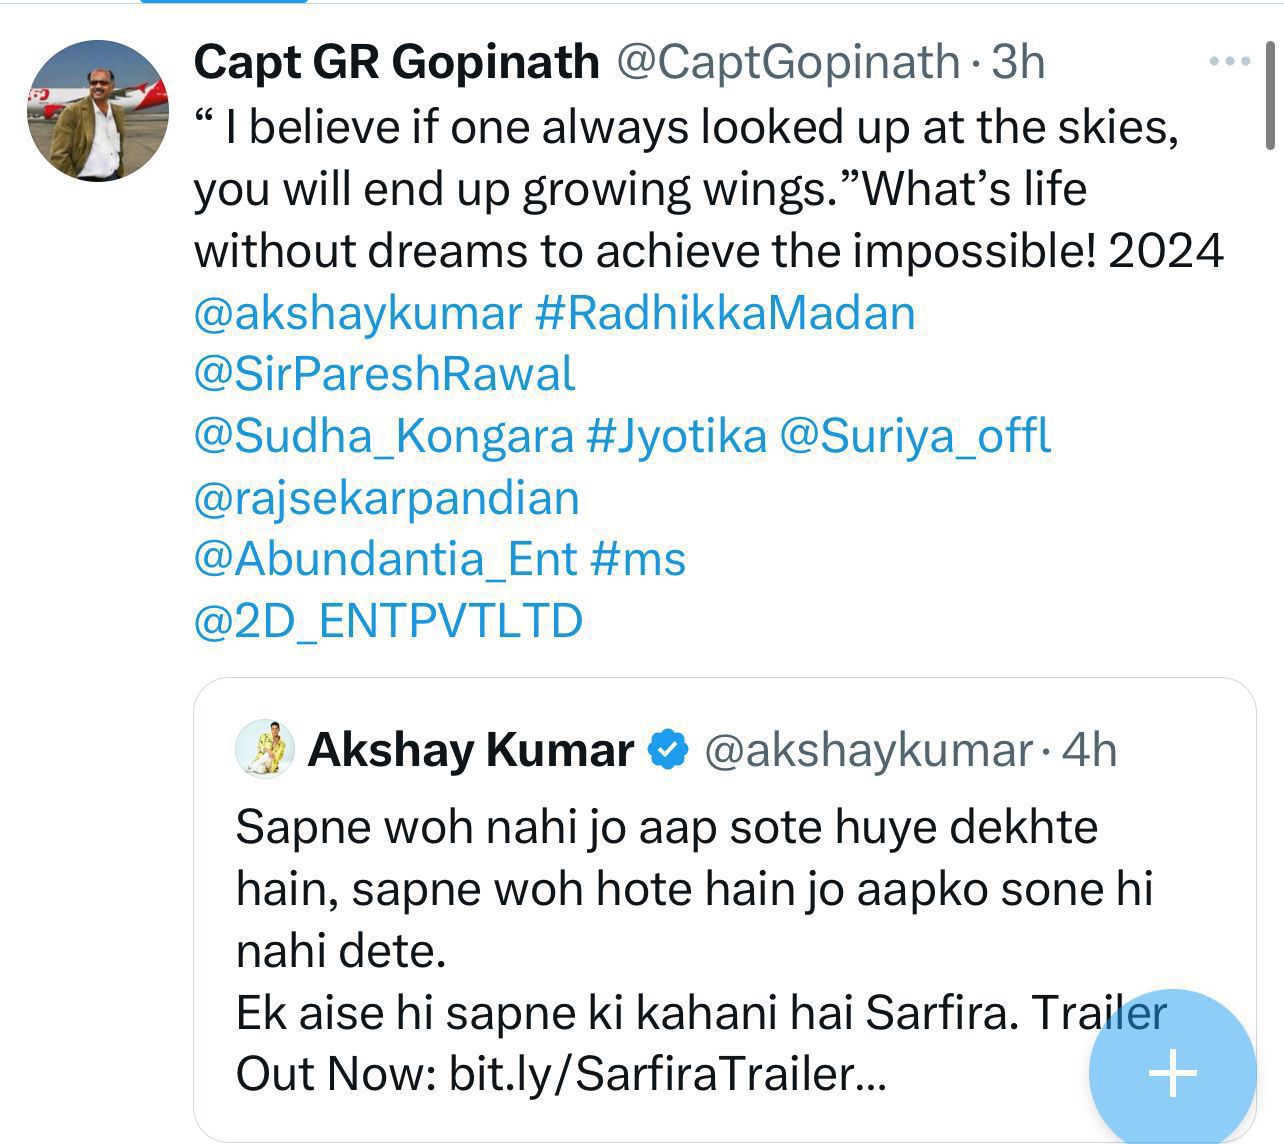Open the @Sudha_Kongara profile link
The height and width of the screenshot is (1144, 1284).
[380, 435]
